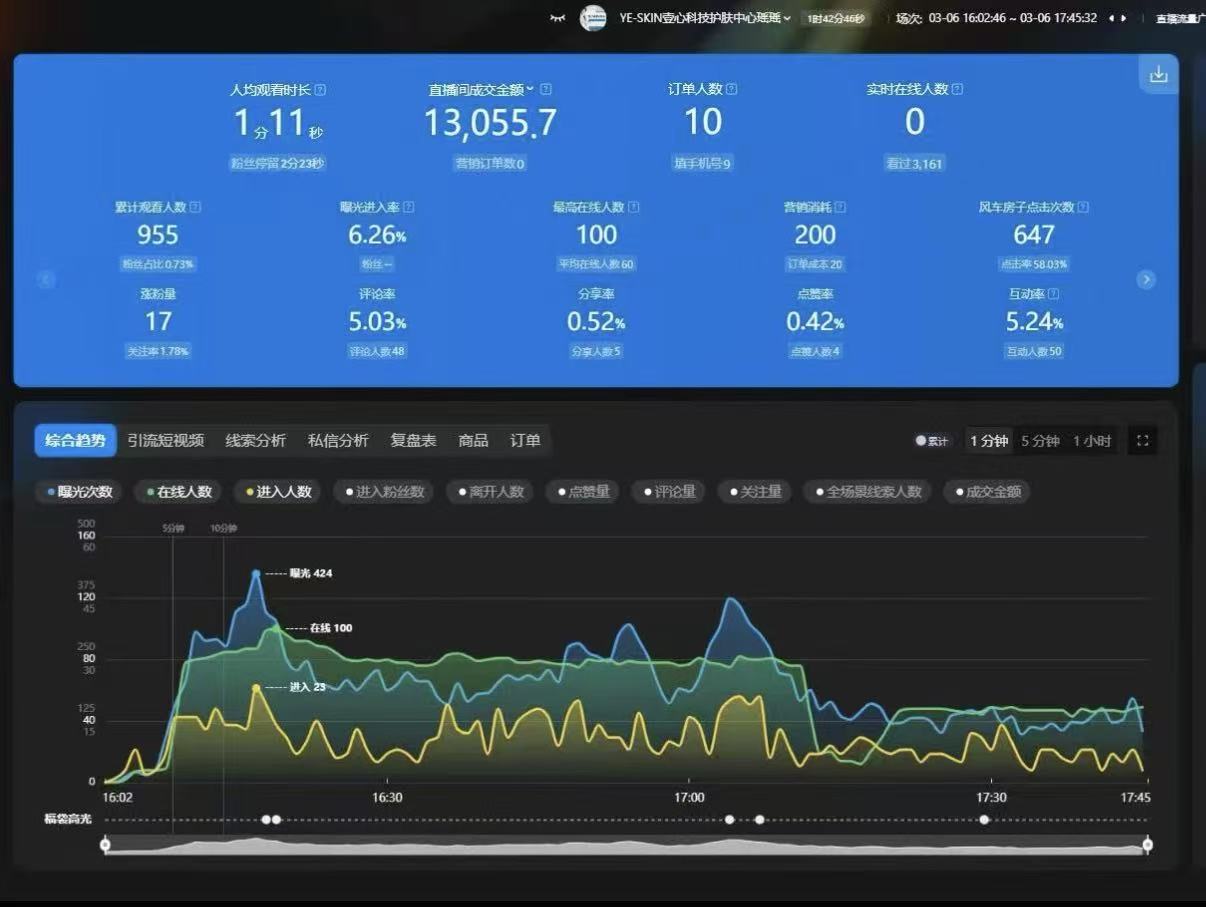Switch to the 线索分析 tab
The image size is (1206, 907).
[x=255, y=441]
